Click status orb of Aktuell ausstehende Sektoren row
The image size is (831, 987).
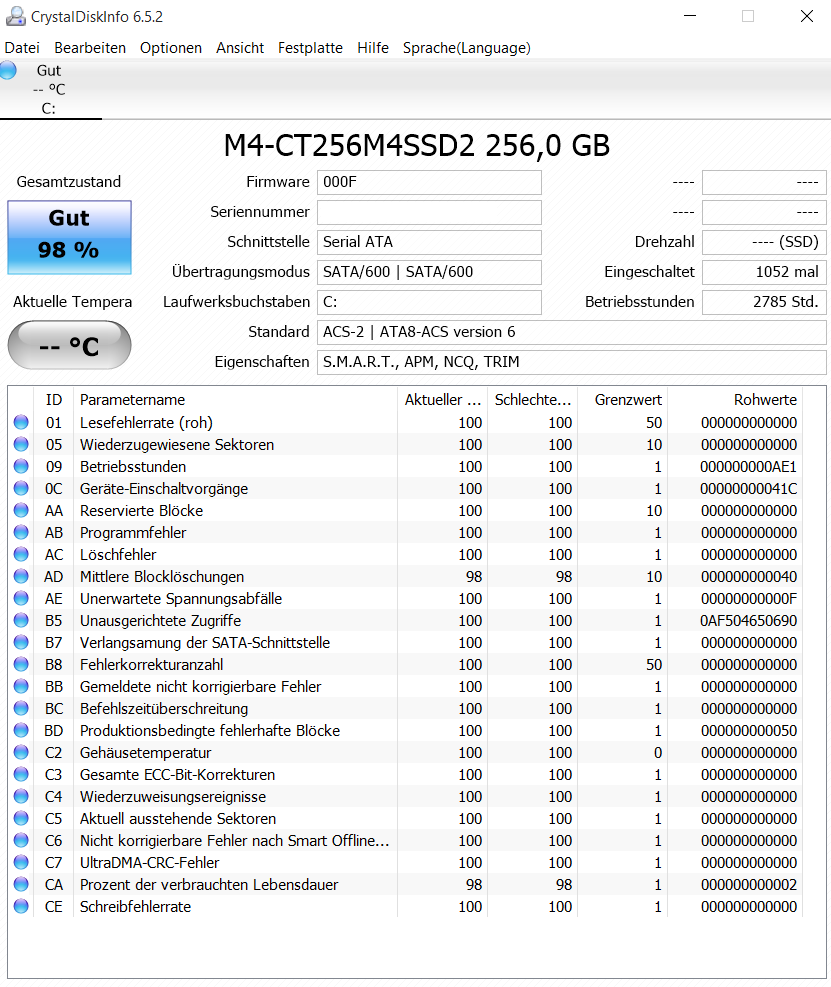pos(21,818)
